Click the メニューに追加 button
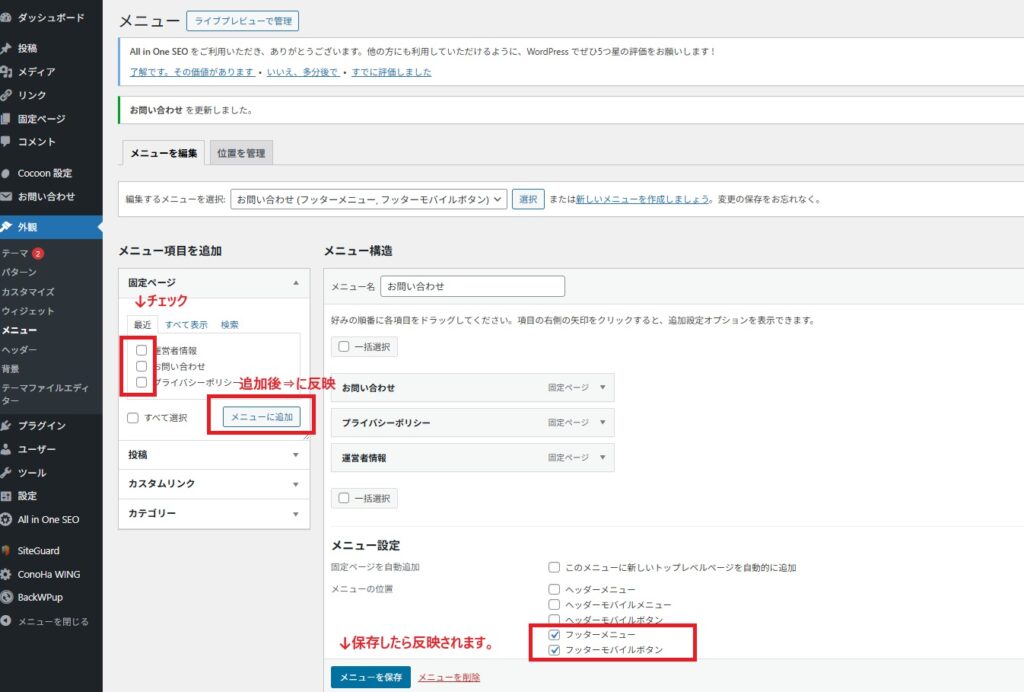 261,417
